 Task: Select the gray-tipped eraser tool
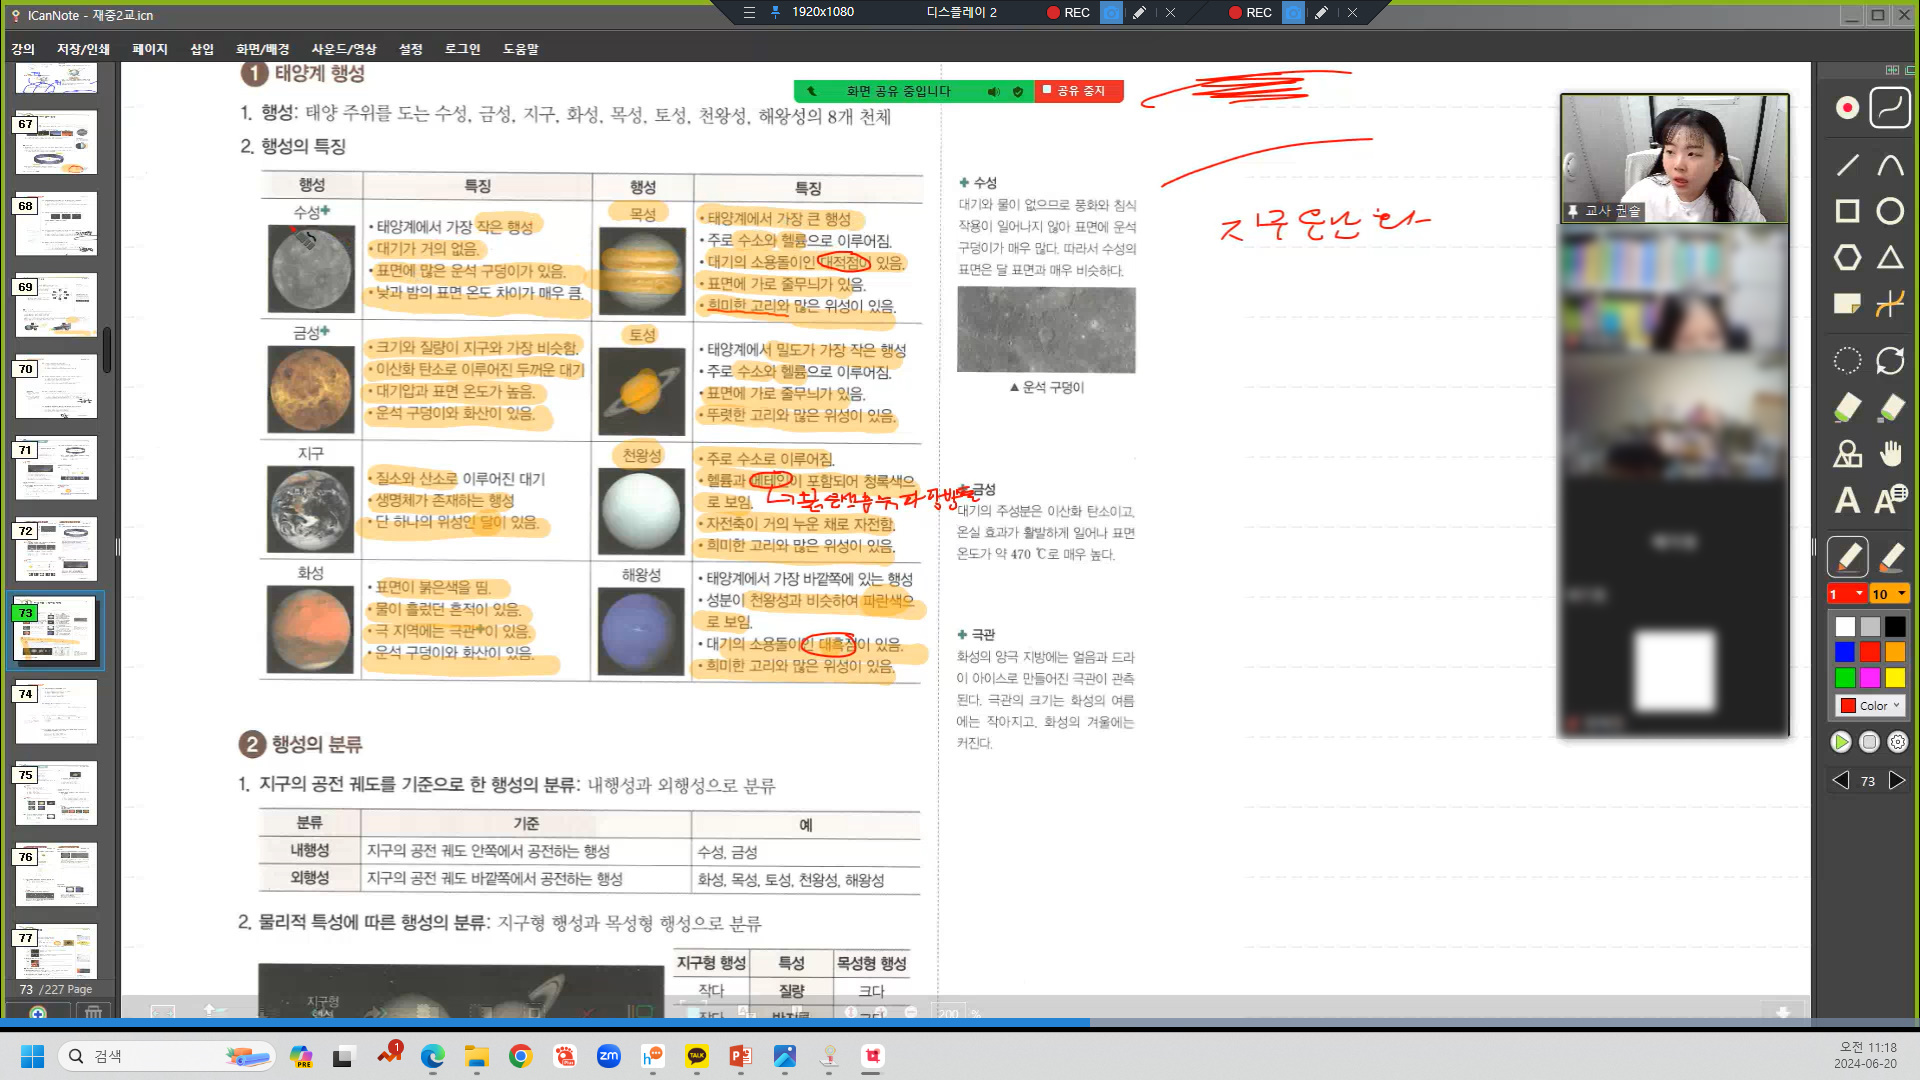[x=1890, y=407]
